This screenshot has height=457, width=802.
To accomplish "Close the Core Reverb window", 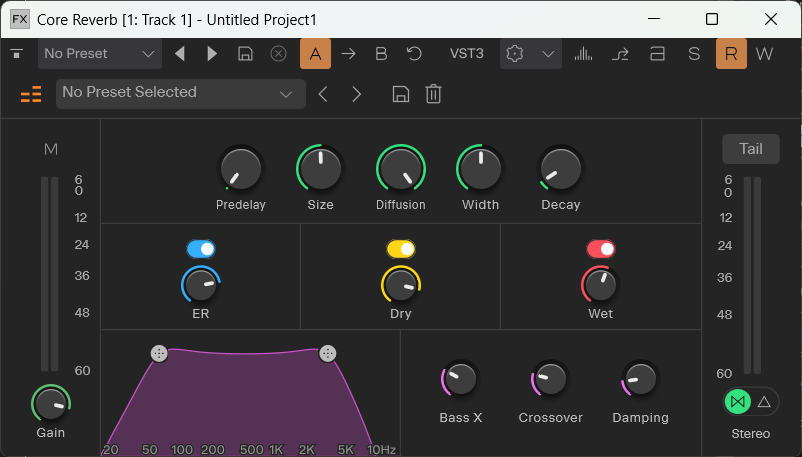I will 770,19.
